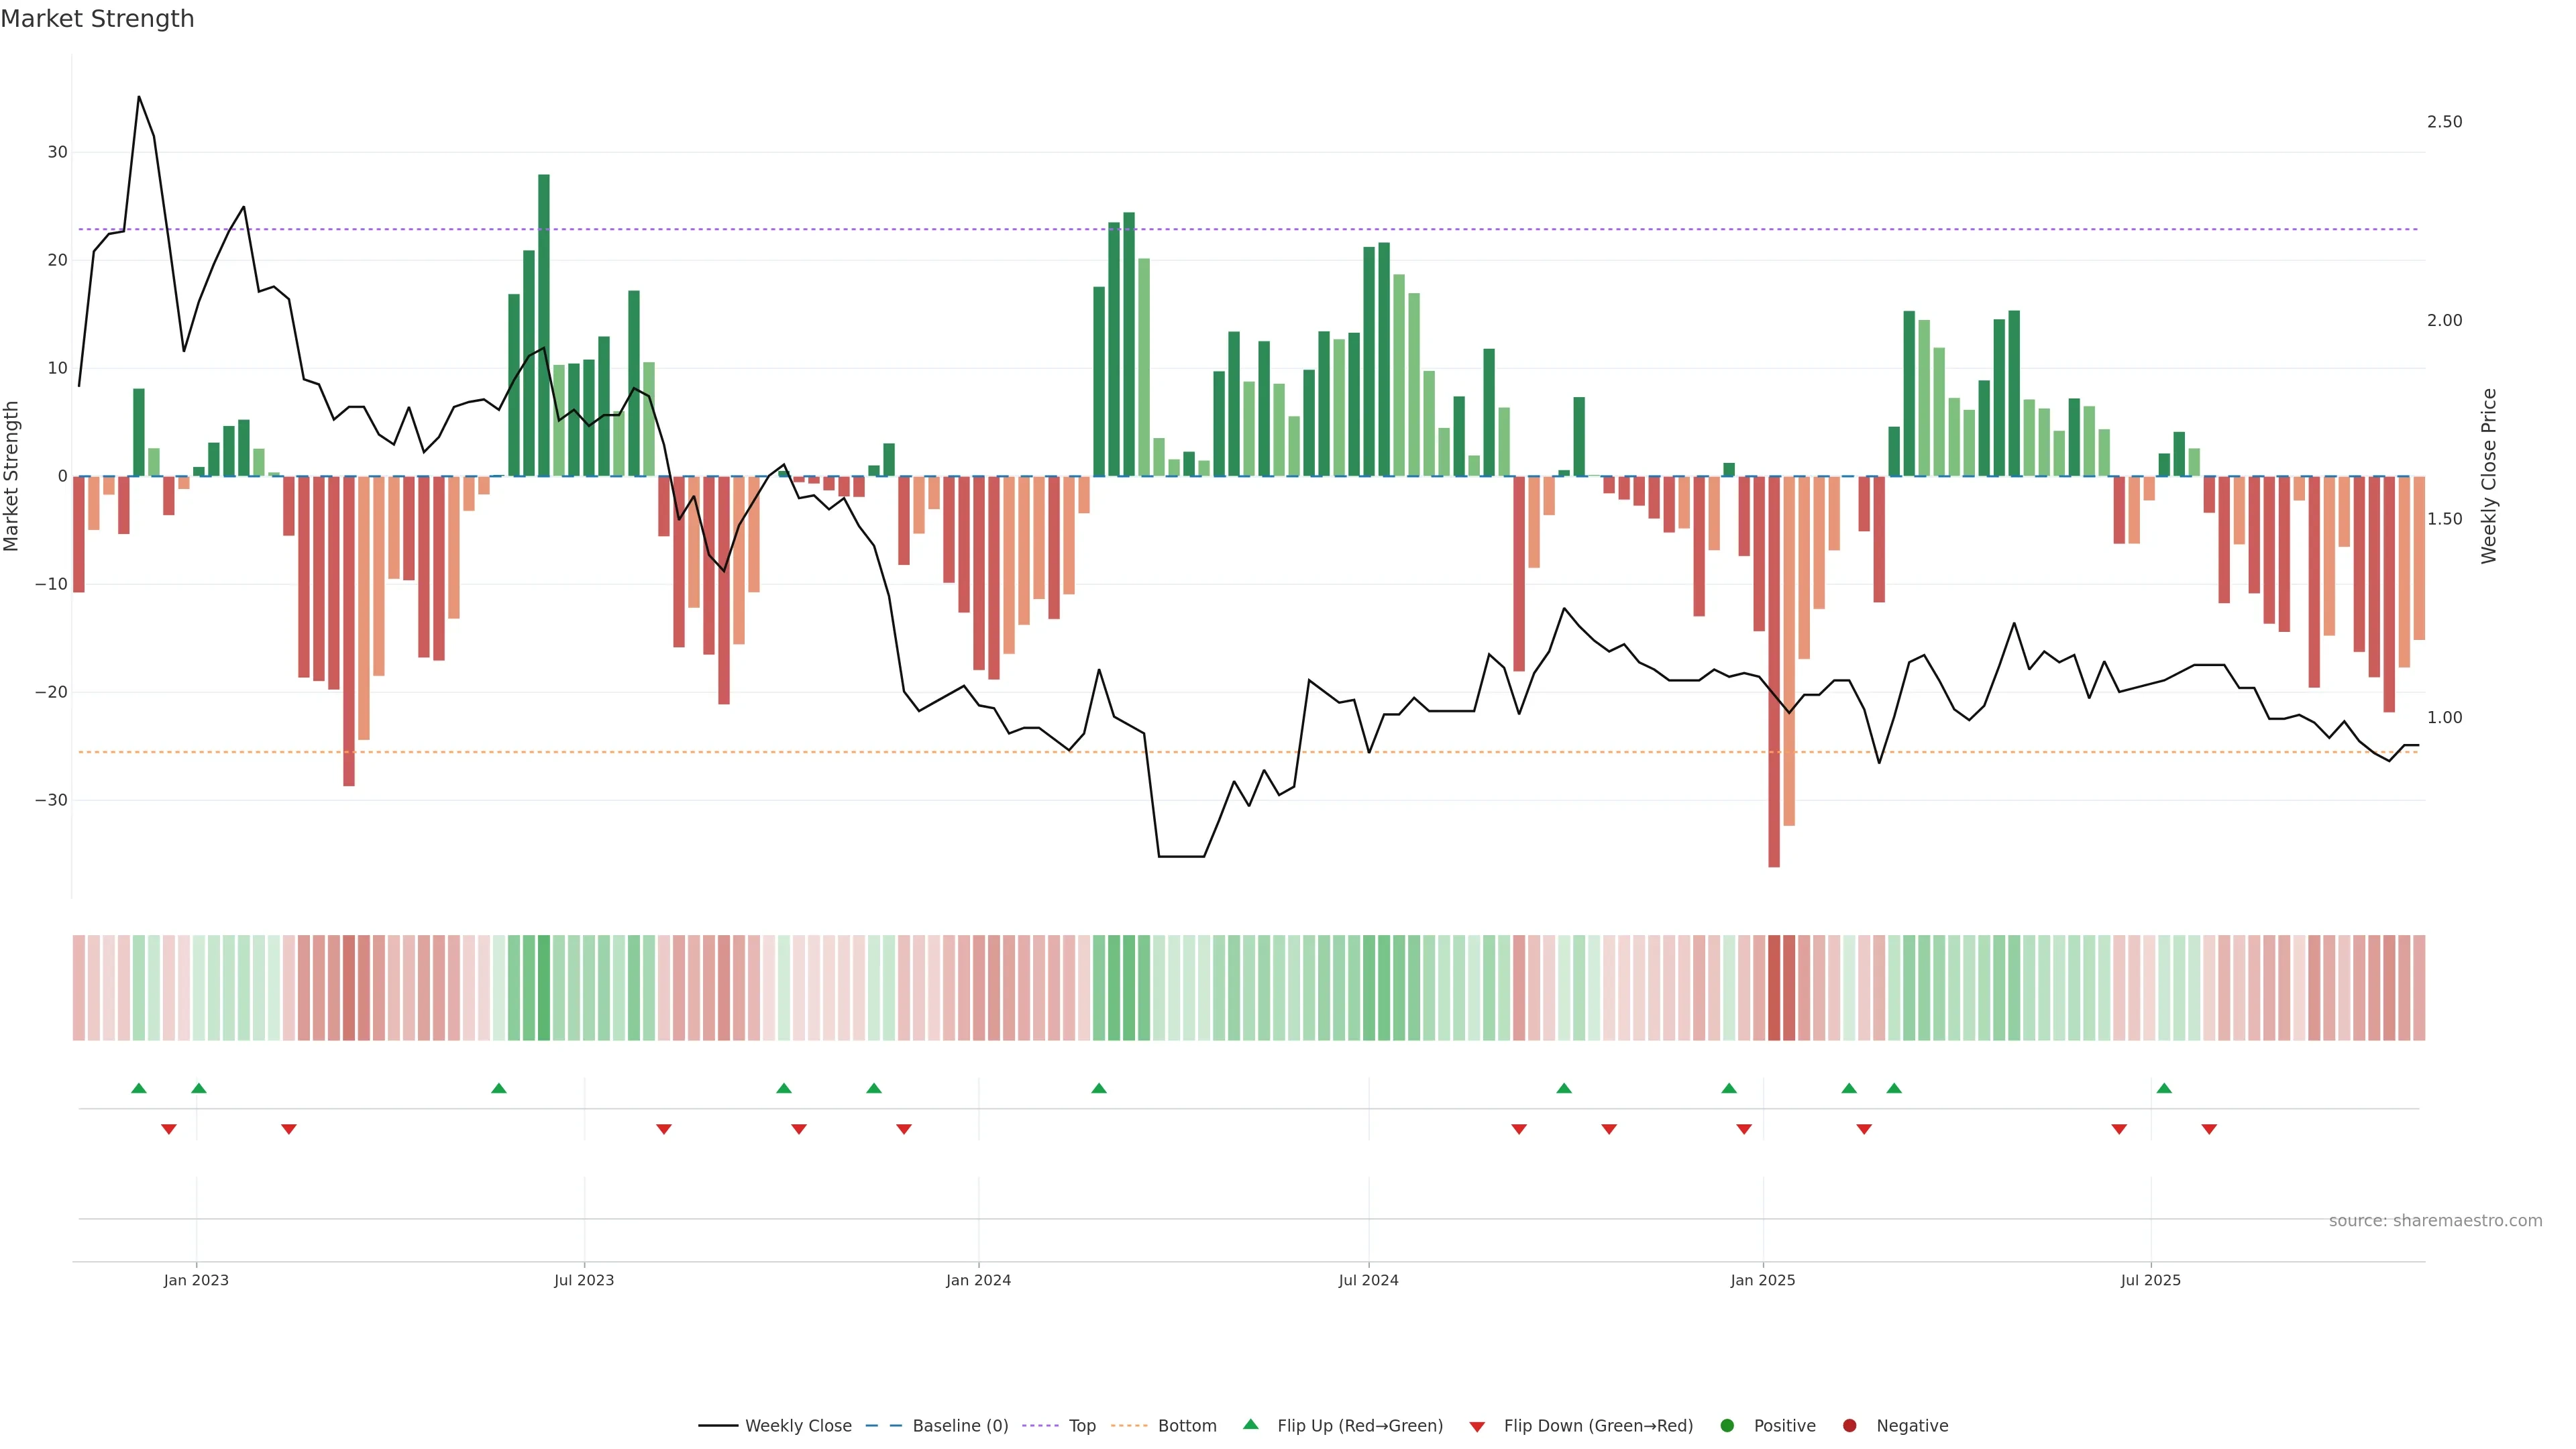Click the Jul 2025 x-axis label
Screen dimensions: 2576x1449
(x=2150, y=1280)
